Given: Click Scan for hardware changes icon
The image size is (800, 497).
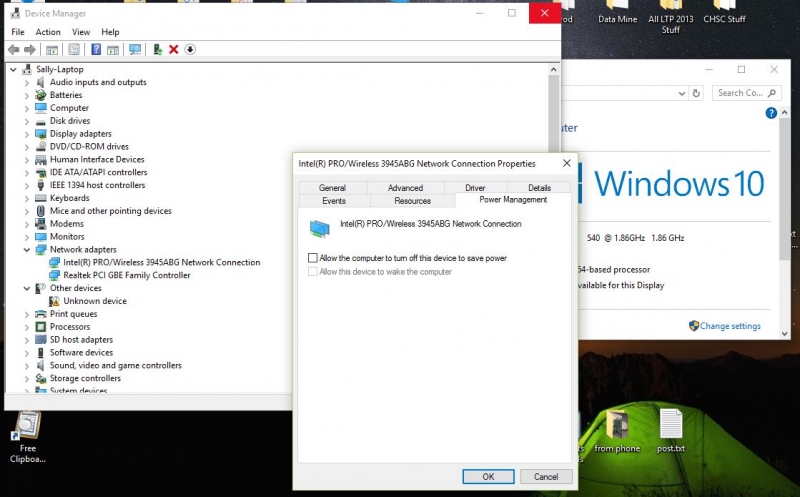Looking at the screenshot, I should pyautogui.click(x=135, y=49).
